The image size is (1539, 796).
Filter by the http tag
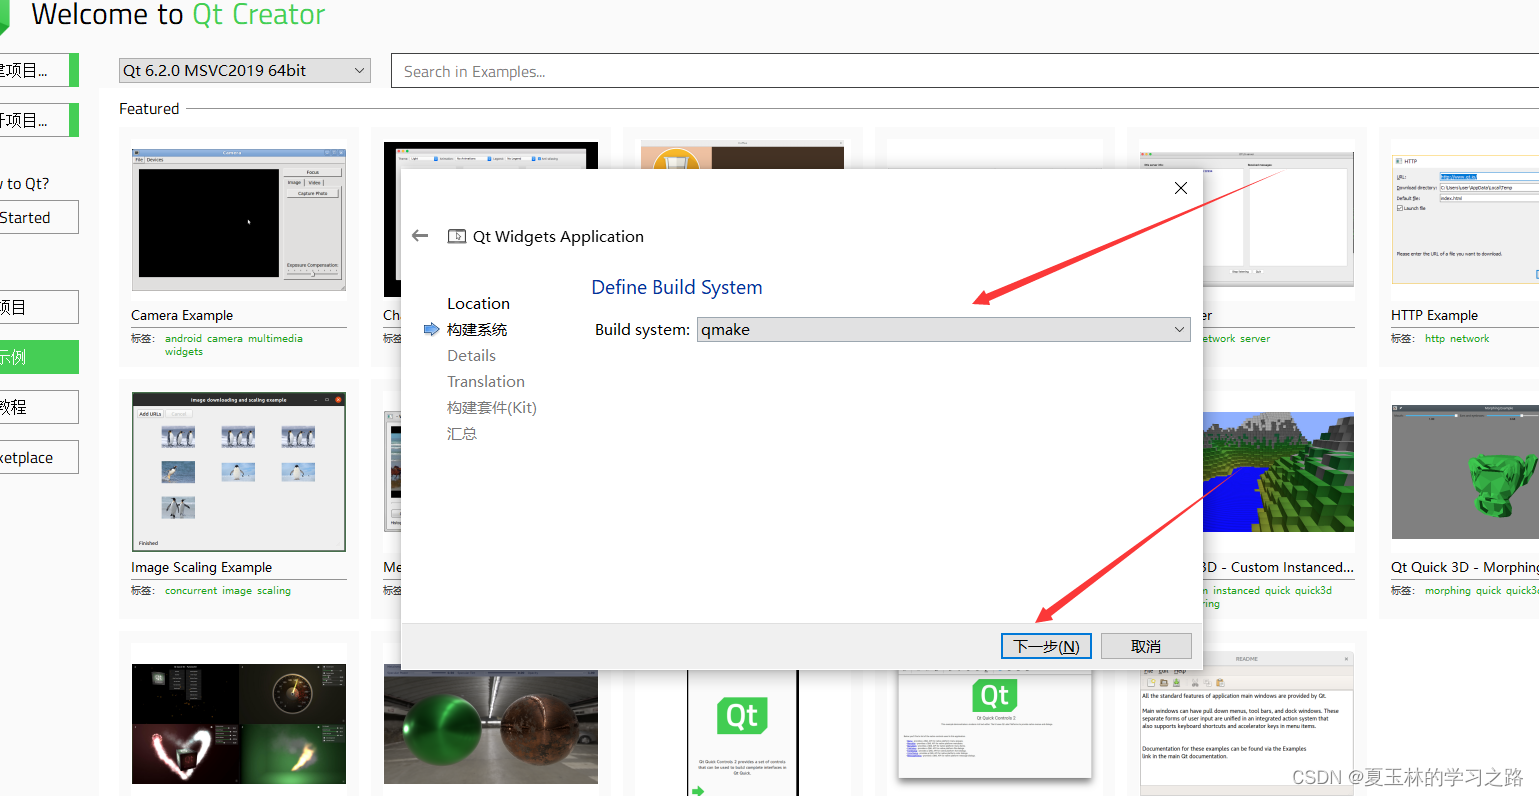tap(1435, 339)
